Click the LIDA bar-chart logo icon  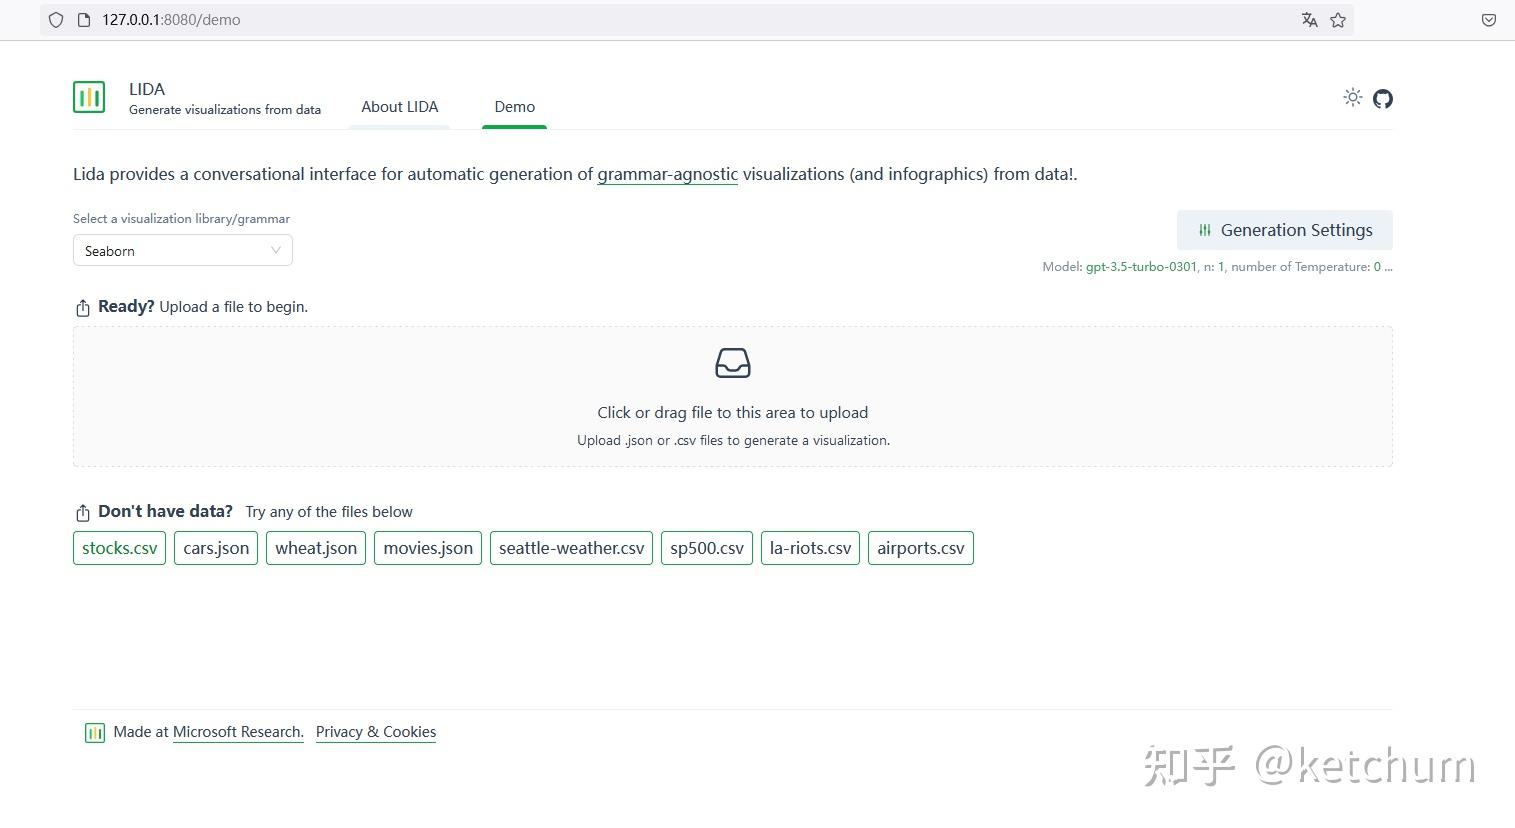tap(89, 97)
